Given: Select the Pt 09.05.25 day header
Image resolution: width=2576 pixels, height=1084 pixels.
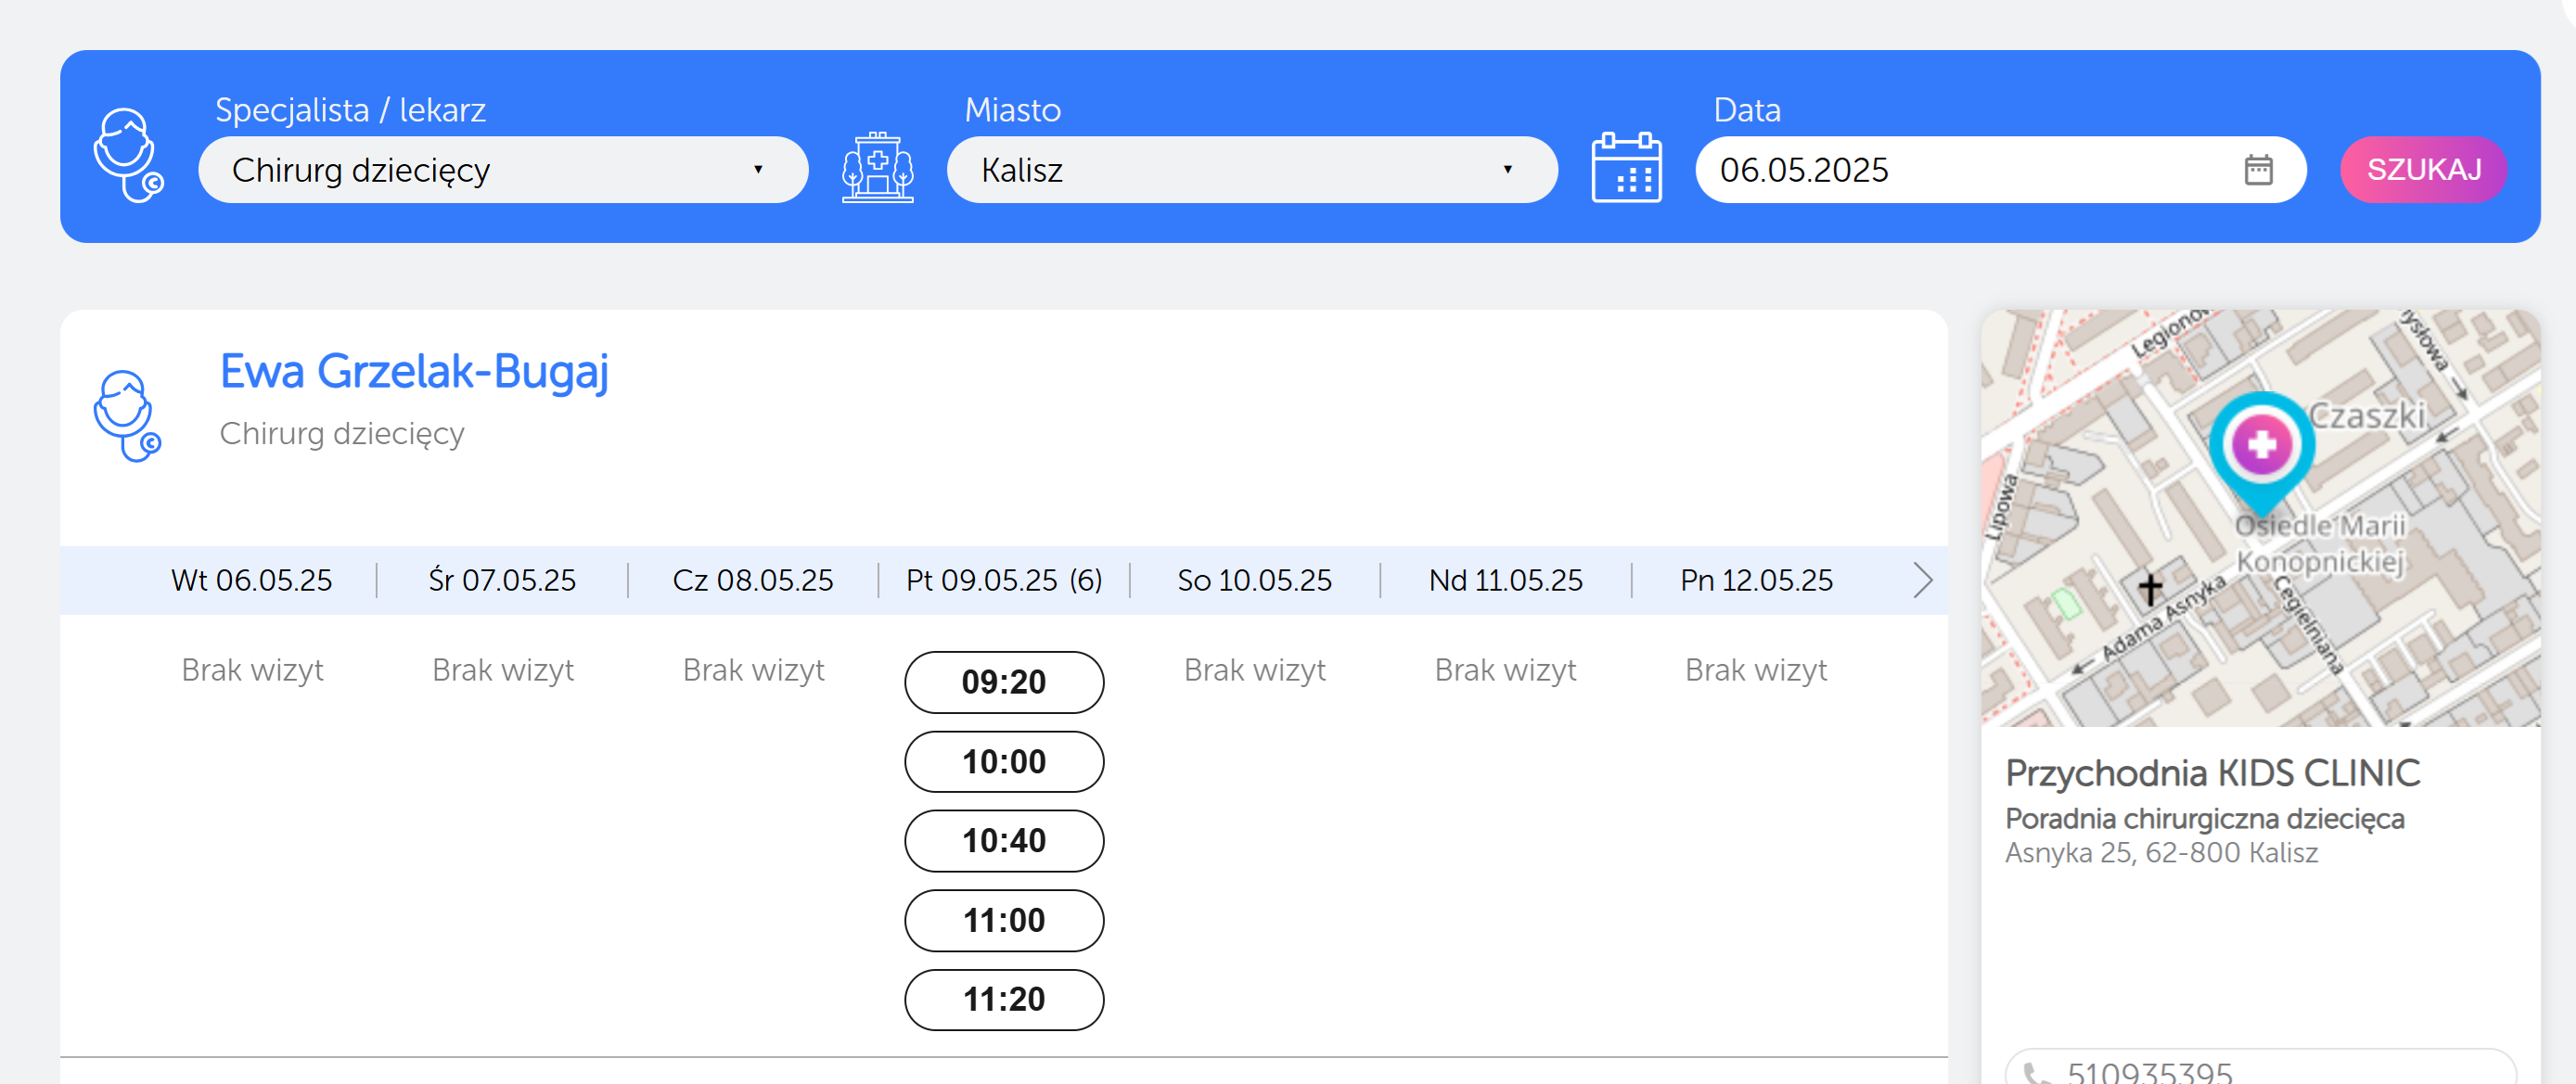Looking at the screenshot, I should tap(1003, 580).
